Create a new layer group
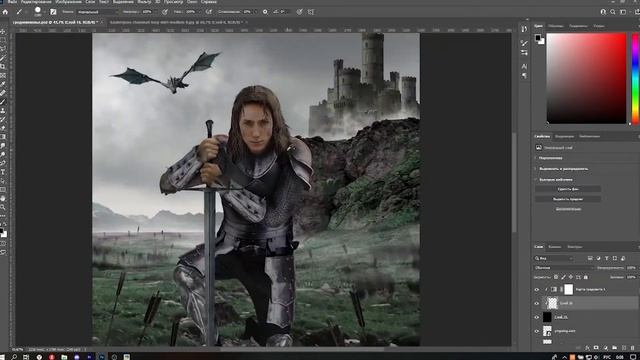 coord(615,348)
